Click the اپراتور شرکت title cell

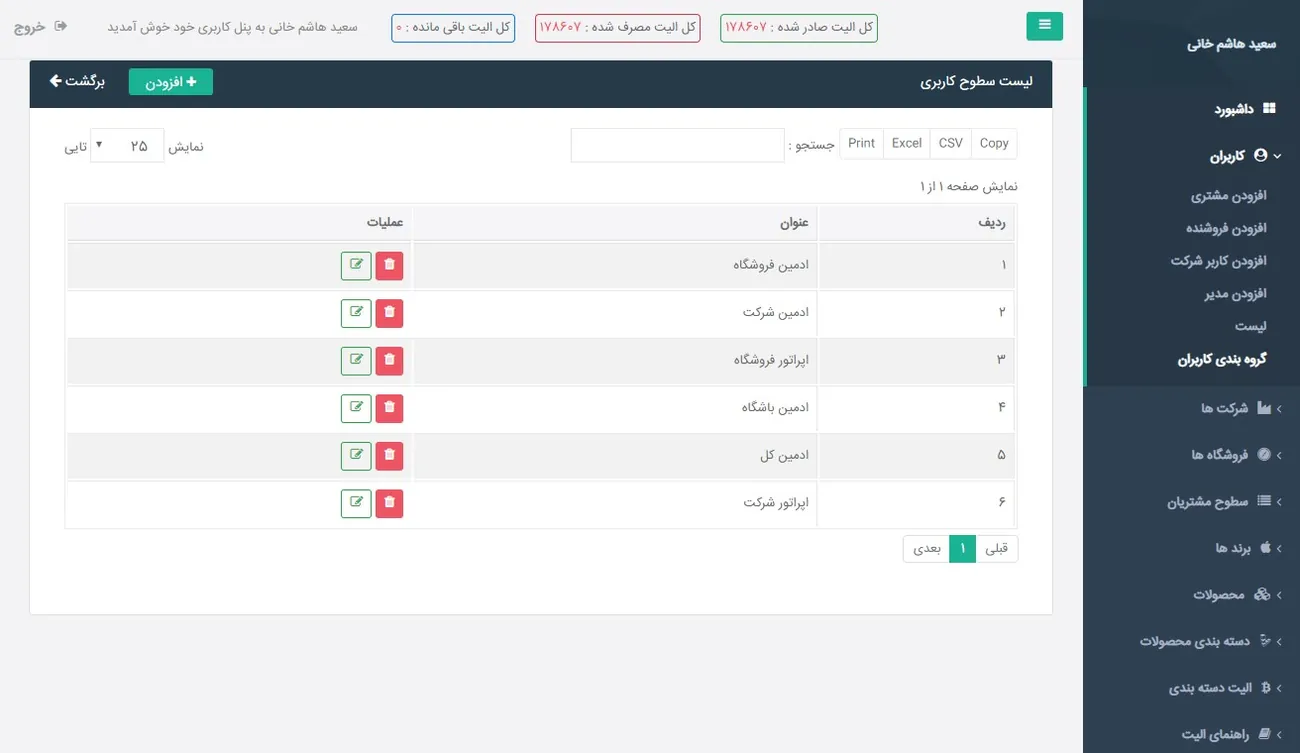615,503
